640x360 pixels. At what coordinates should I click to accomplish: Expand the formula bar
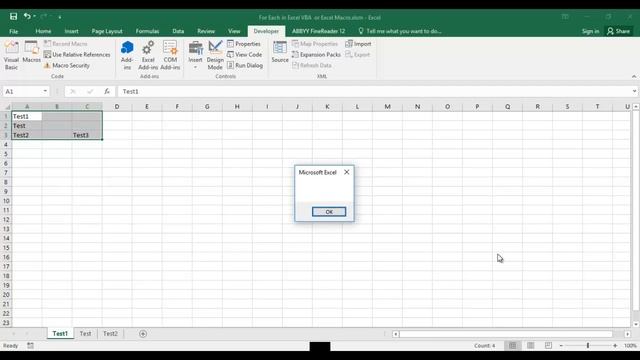point(634,91)
